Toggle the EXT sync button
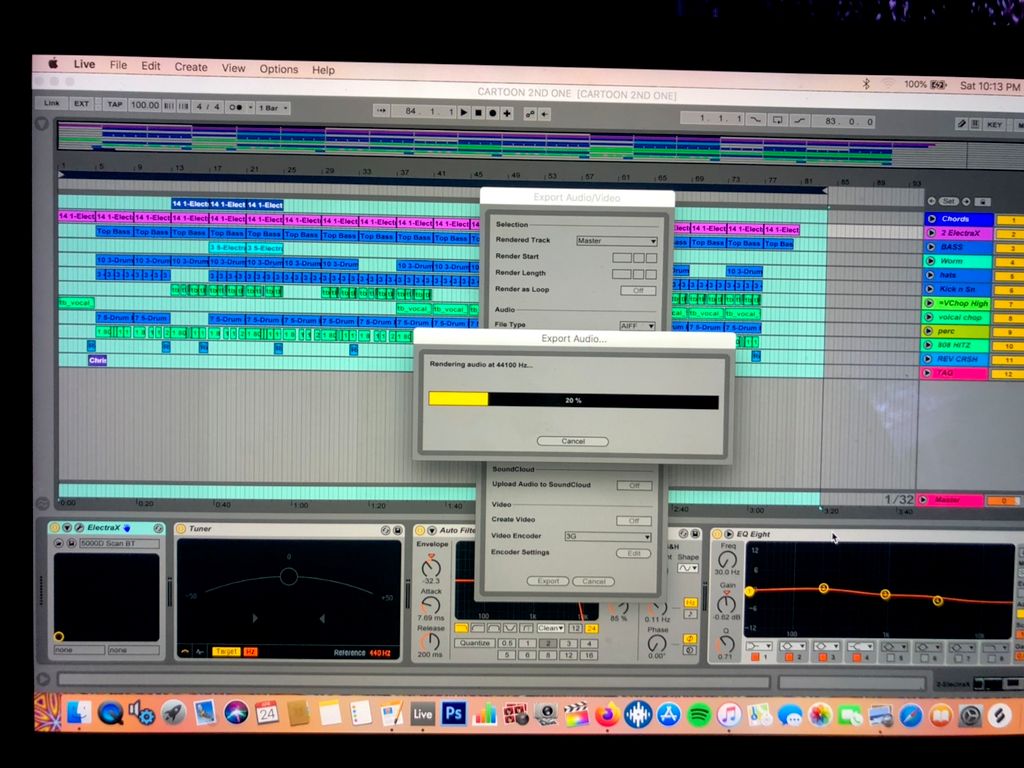 (81, 104)
